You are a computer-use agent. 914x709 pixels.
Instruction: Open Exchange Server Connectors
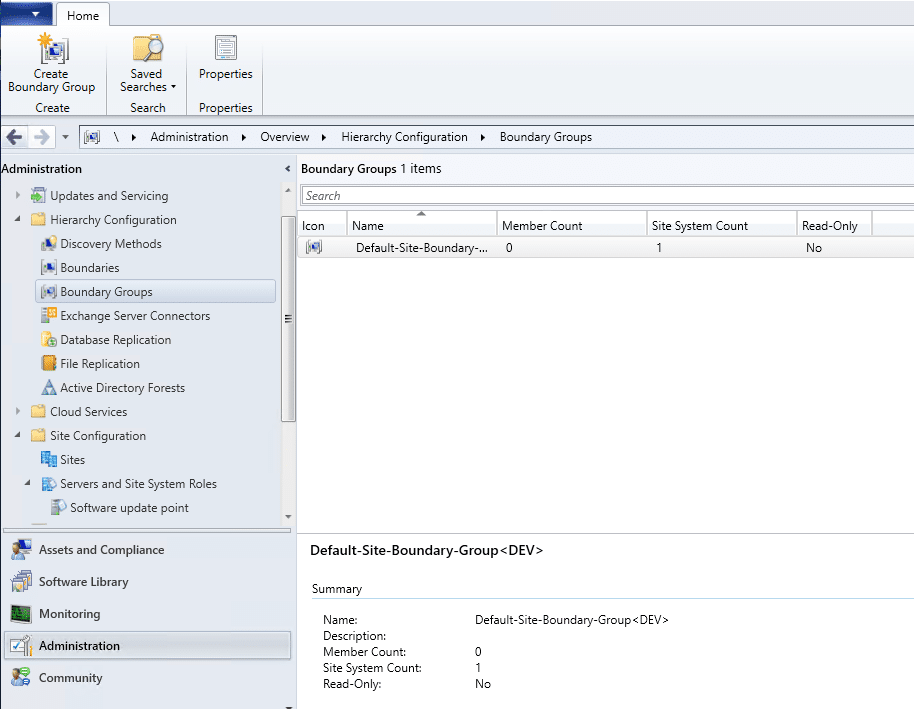(134, 315)
